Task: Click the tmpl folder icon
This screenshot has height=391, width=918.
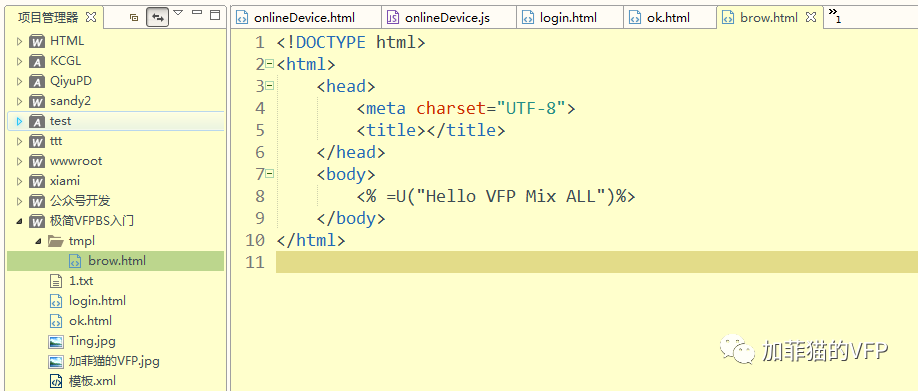Action: 56,241
